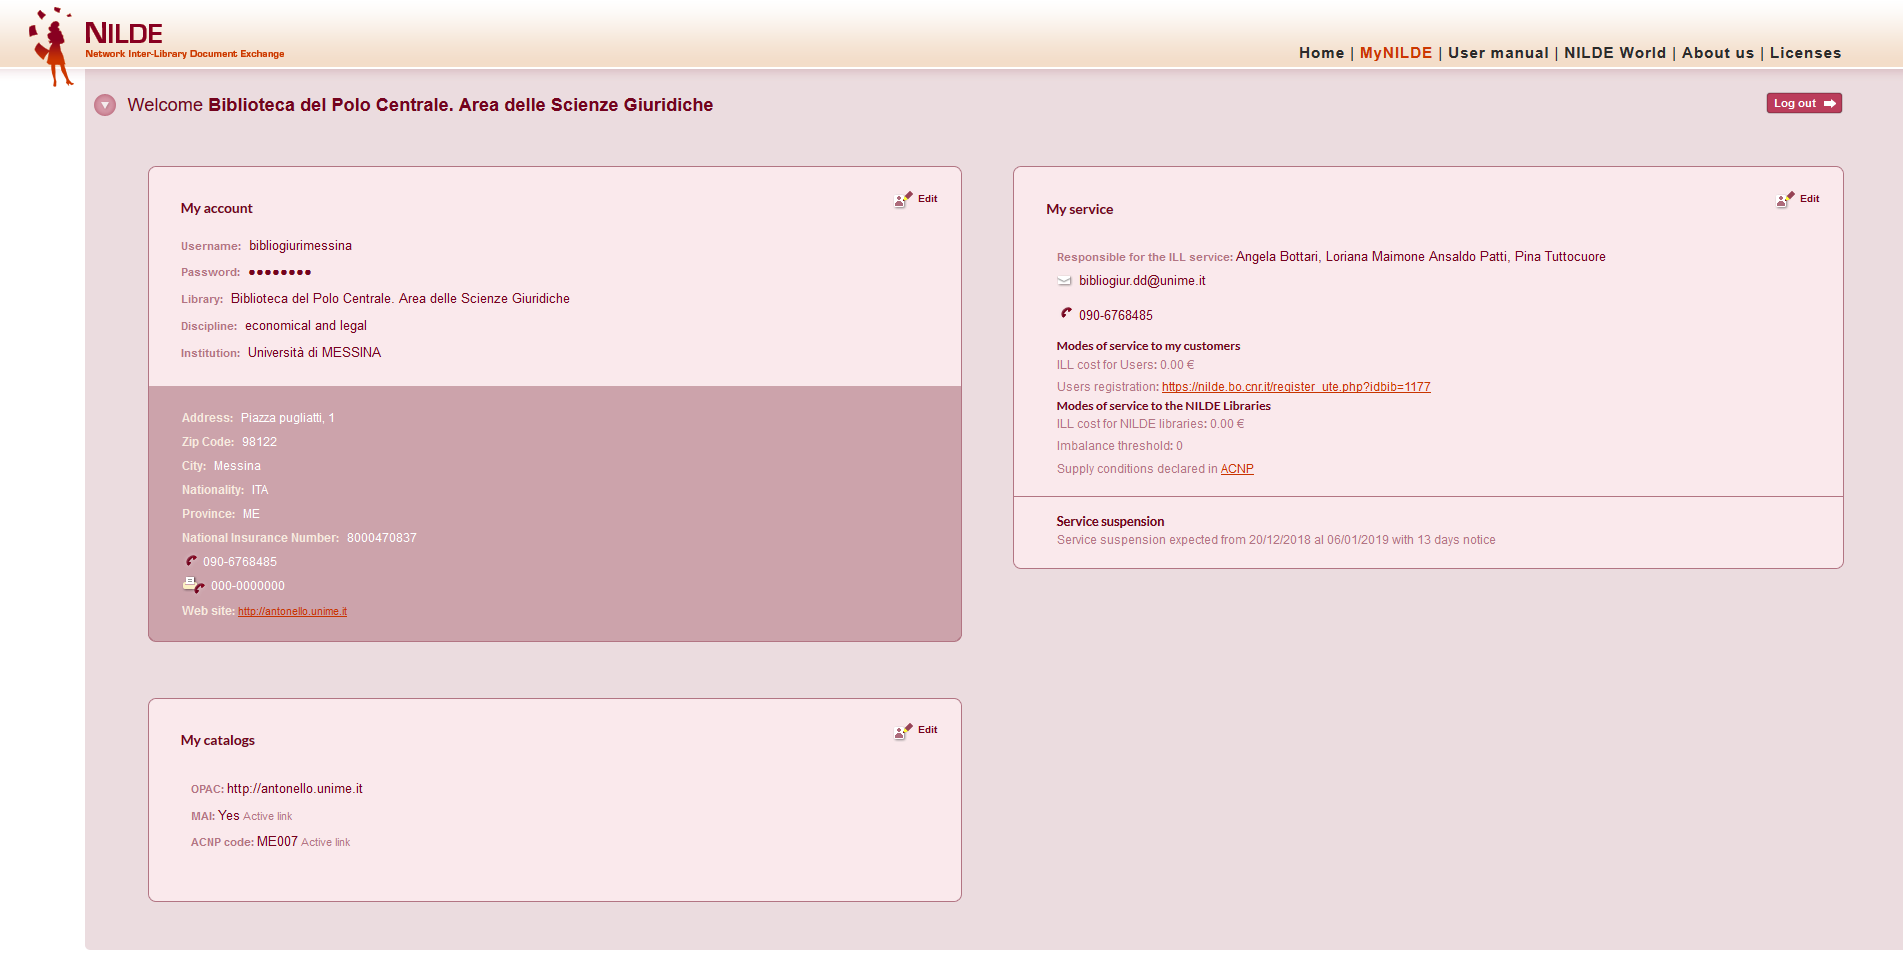Click the My account heading
Screen dimensions: 1903x960
pyautogui.click(x=217, y=209)
